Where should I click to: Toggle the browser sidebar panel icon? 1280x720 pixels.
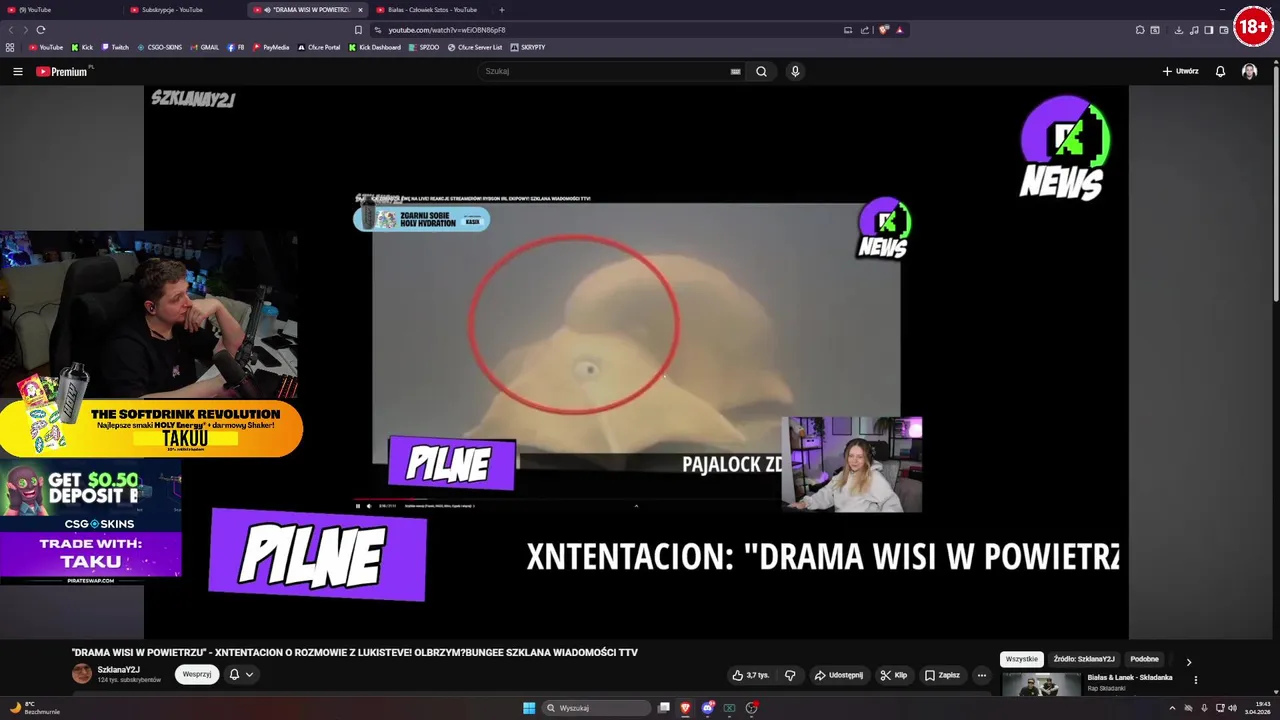coord(1208,30)
